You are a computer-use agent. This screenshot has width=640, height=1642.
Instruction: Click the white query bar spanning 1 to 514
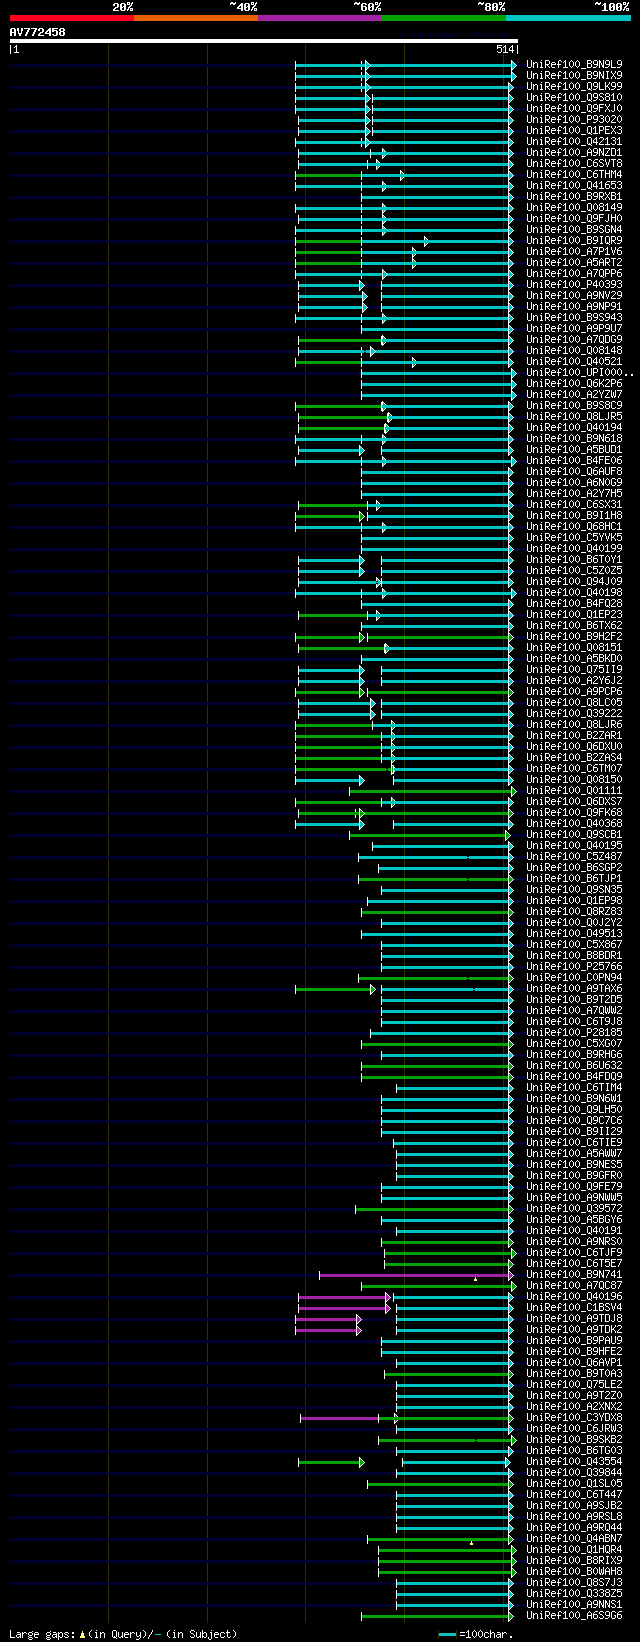pos(263,42)
